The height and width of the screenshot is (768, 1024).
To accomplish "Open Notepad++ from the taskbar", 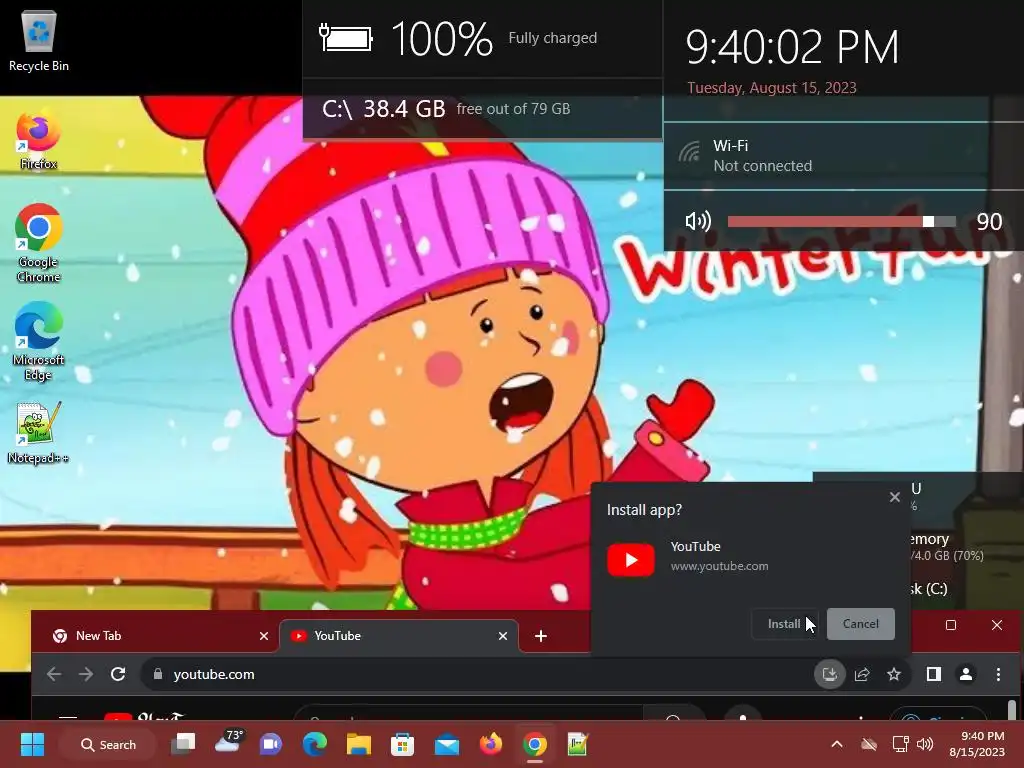I will (578, 744).
